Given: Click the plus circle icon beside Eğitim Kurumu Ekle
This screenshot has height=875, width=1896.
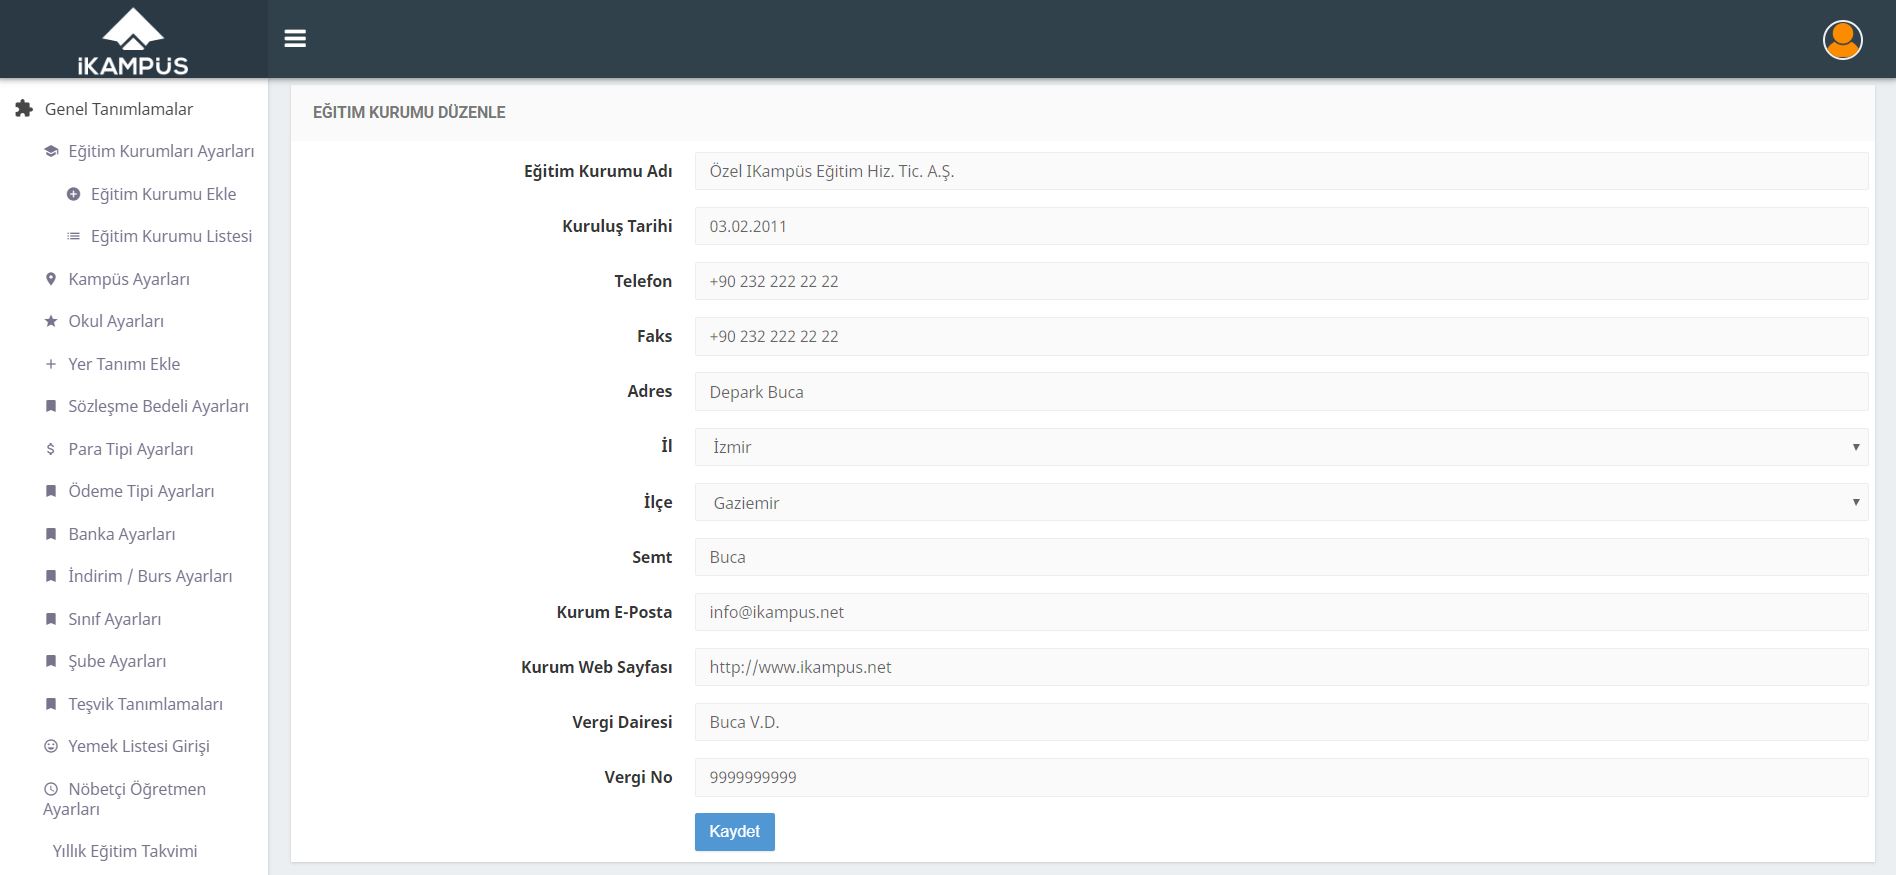Looking at the screenshot, I should pos(73,194).
